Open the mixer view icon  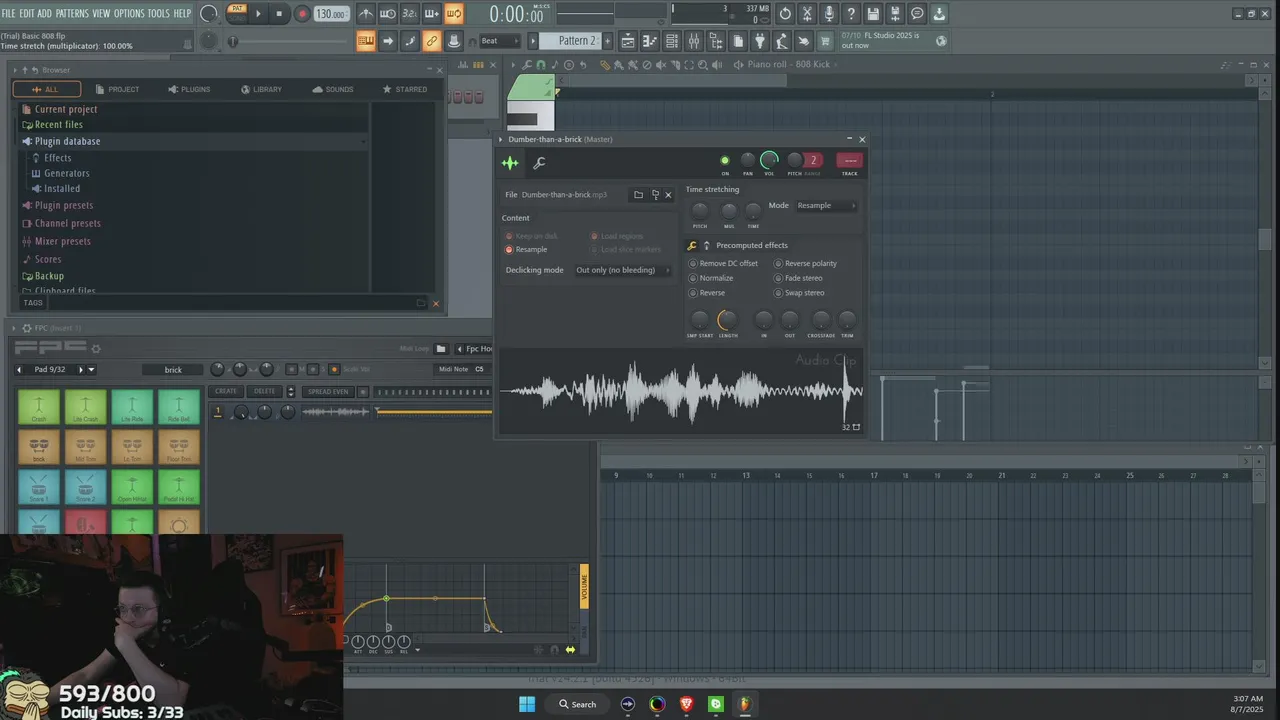693,41
